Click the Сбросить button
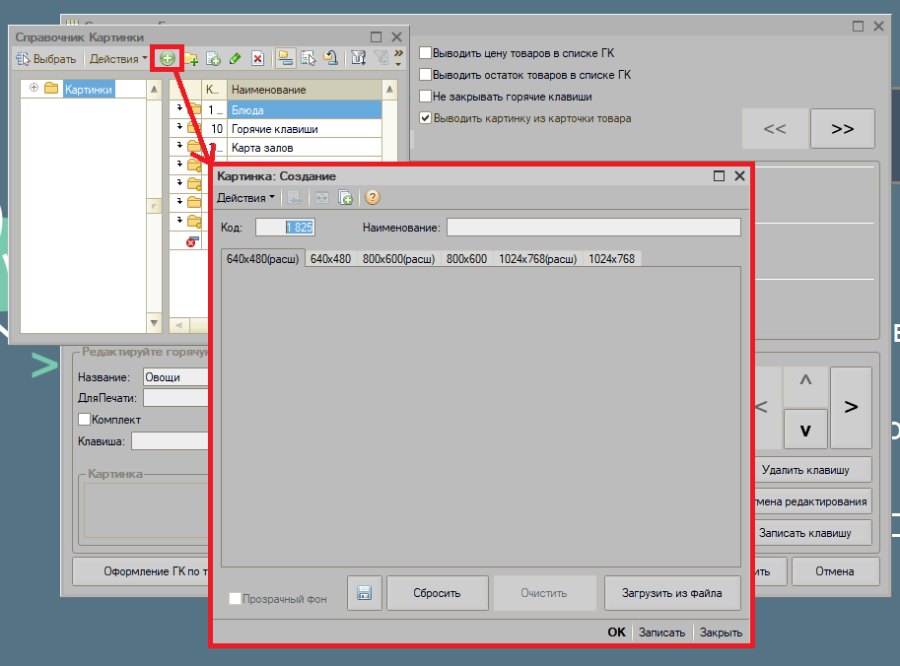This screenshot has height=666, width=900. (x=437, y=593)
